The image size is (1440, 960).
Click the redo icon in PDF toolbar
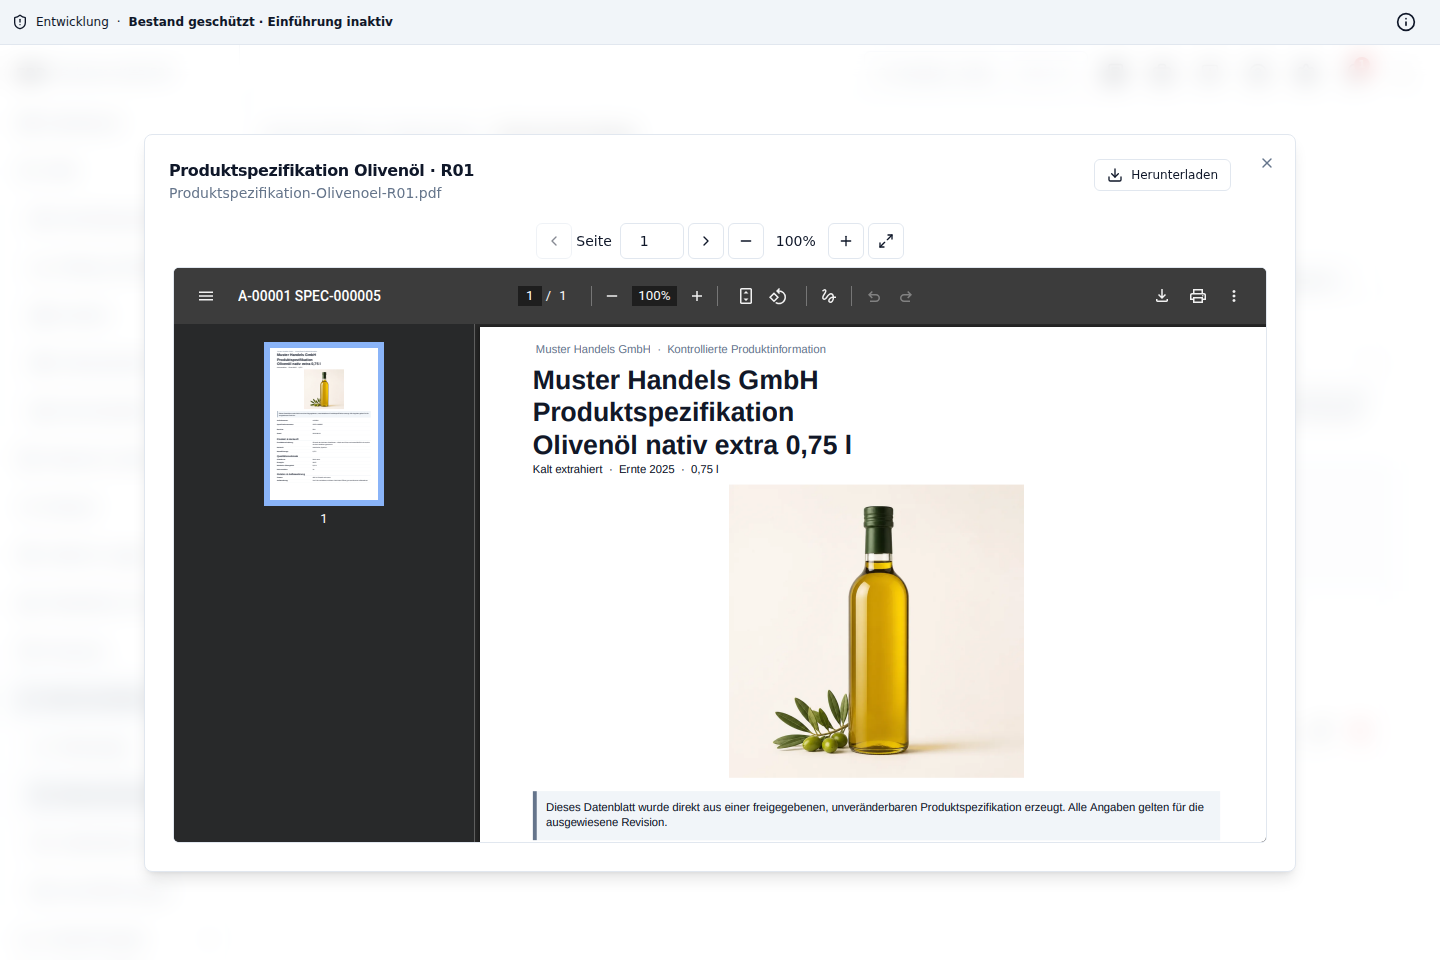[906, 296]
